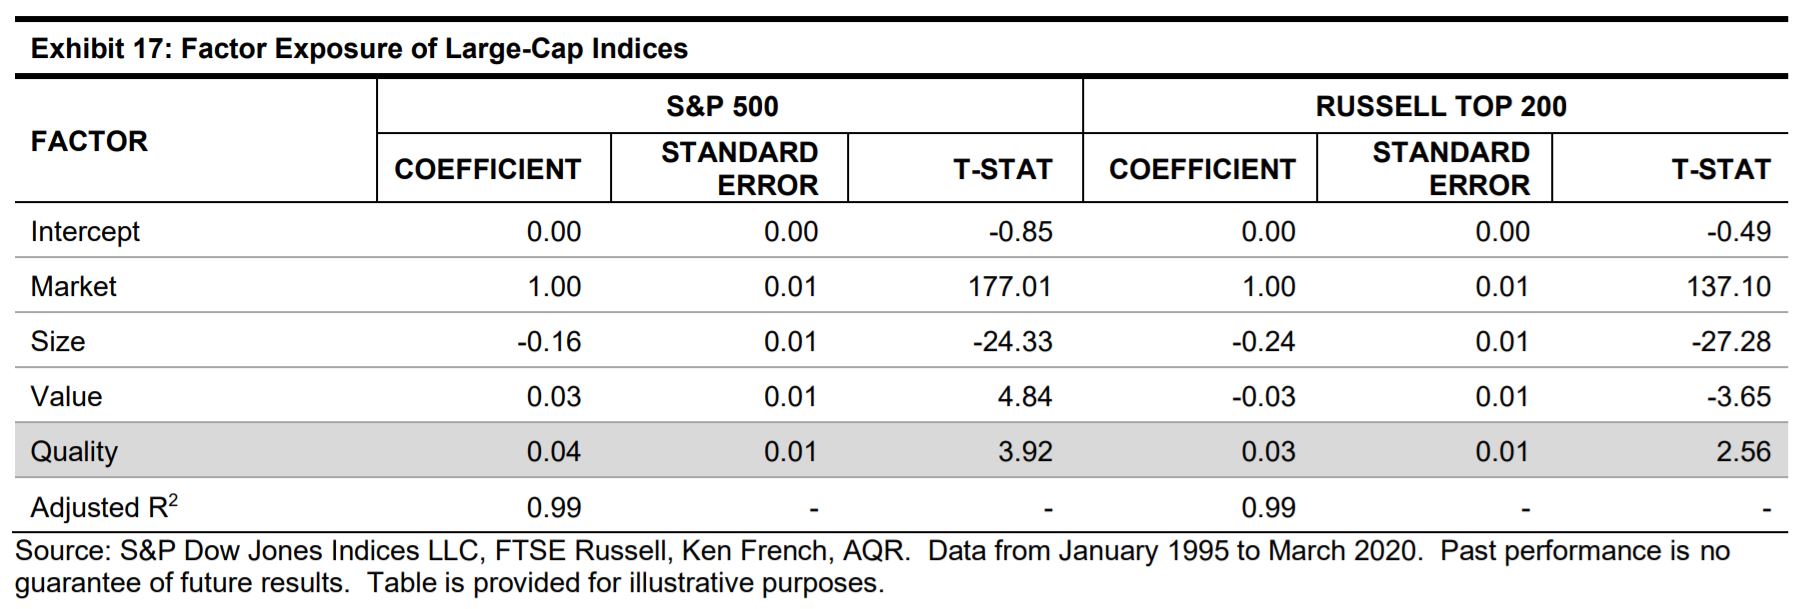
Task: Click the Adjusted R² row label
Action: pyautogui.click(x=104, y=507)
